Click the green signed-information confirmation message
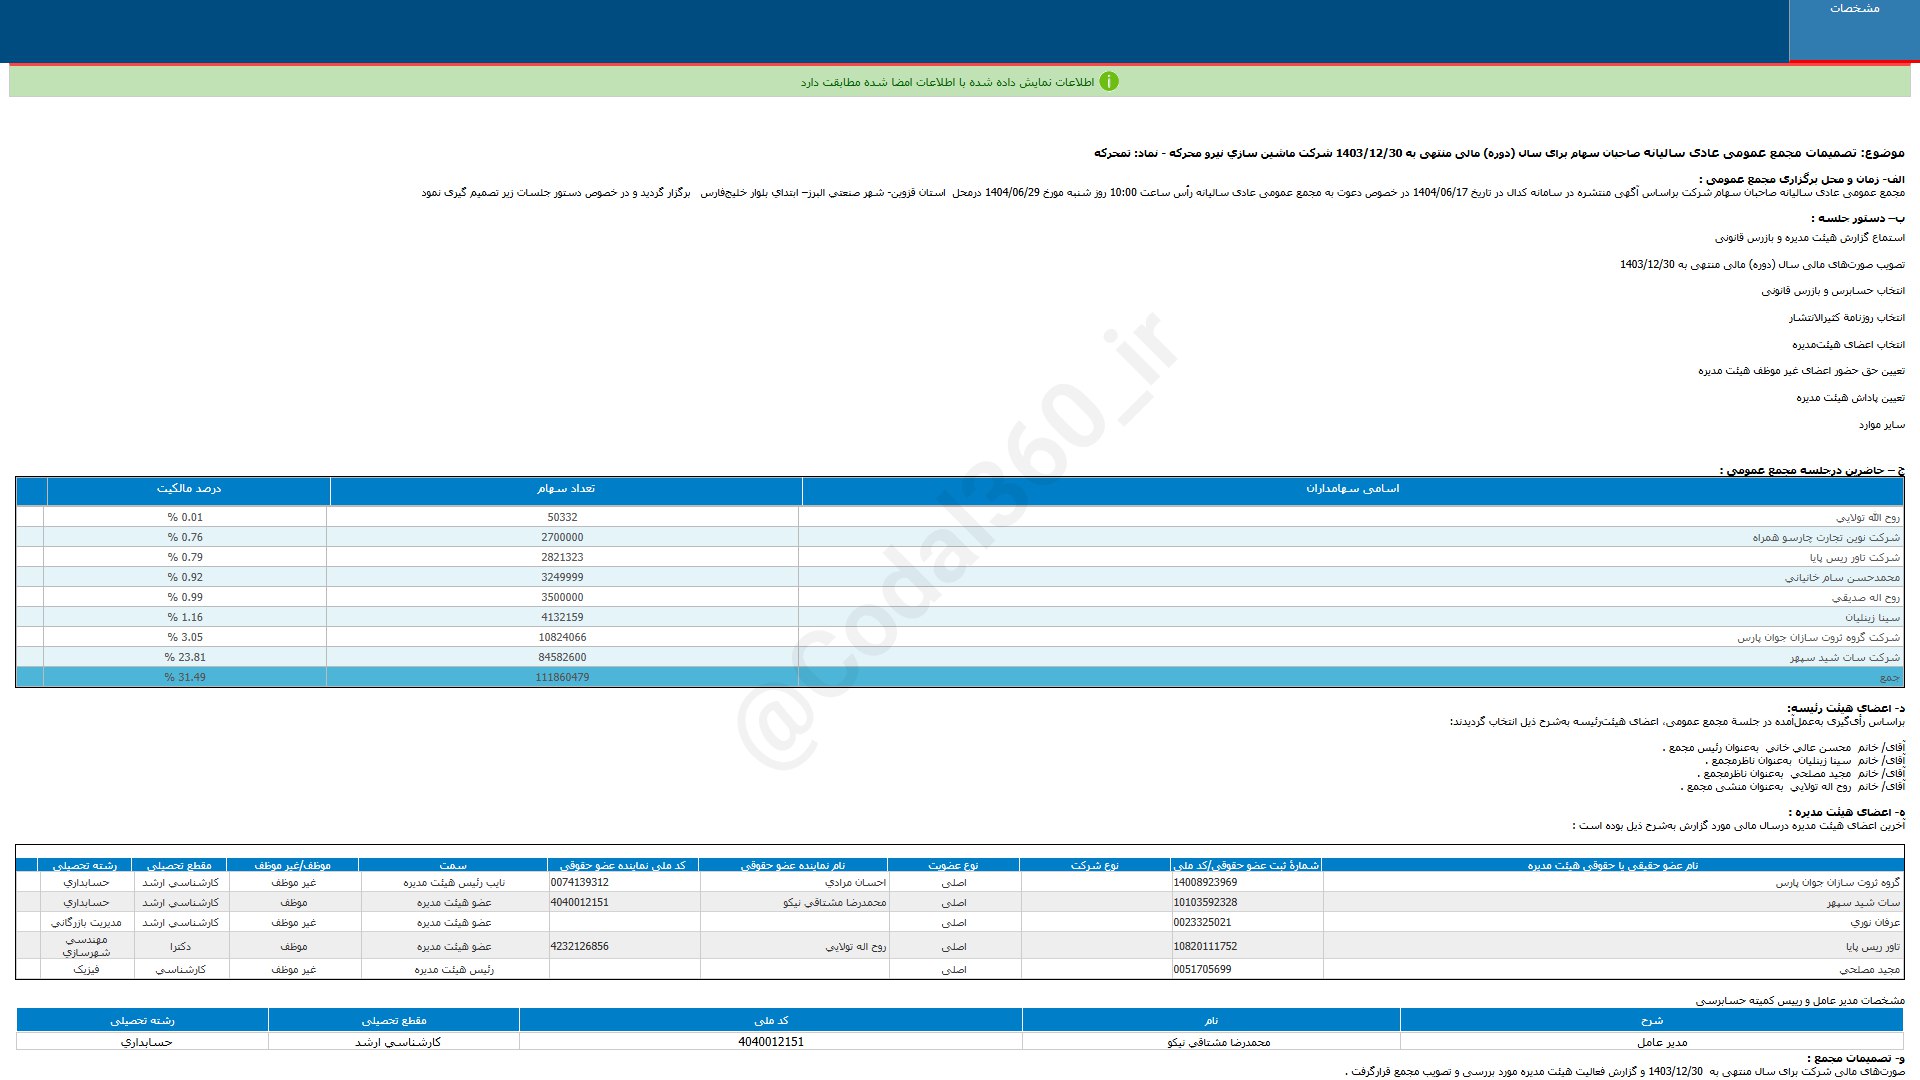This screenshot has width=1920, height=1080. click(x=946, y=82)
